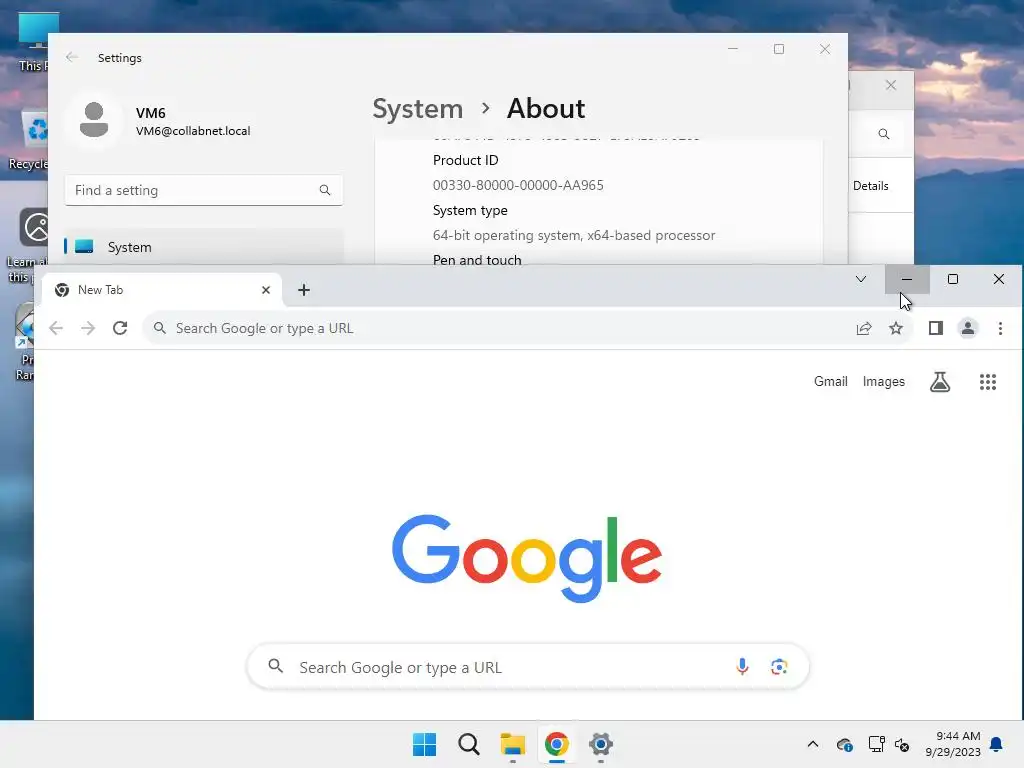
Task: Open a new Chrome tab
Action: pyautogui.click(x=304, y=290)
